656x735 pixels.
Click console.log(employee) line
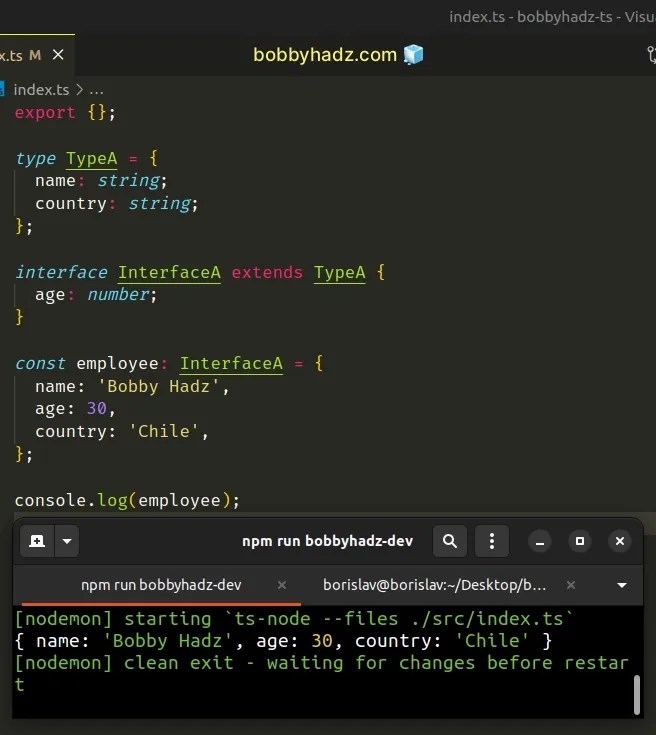point(127,500)
